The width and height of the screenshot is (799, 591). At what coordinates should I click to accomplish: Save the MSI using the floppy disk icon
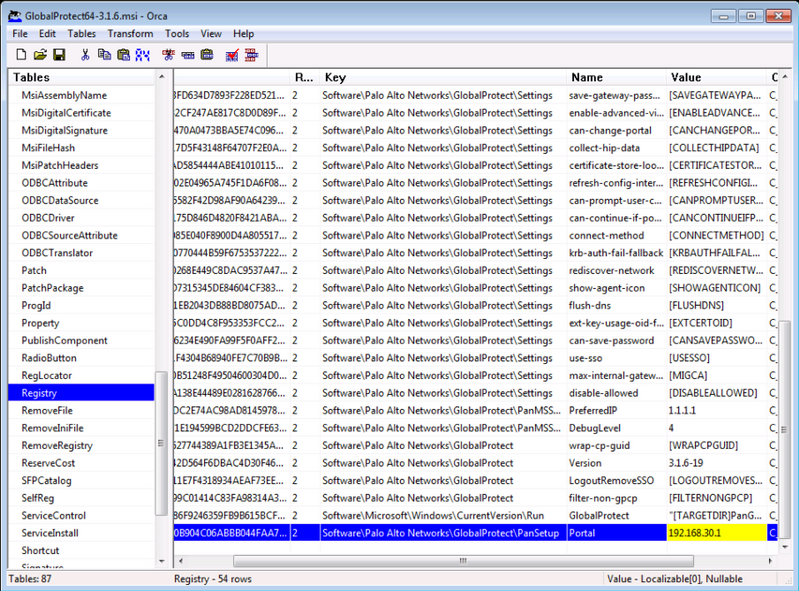pos(59,54)
